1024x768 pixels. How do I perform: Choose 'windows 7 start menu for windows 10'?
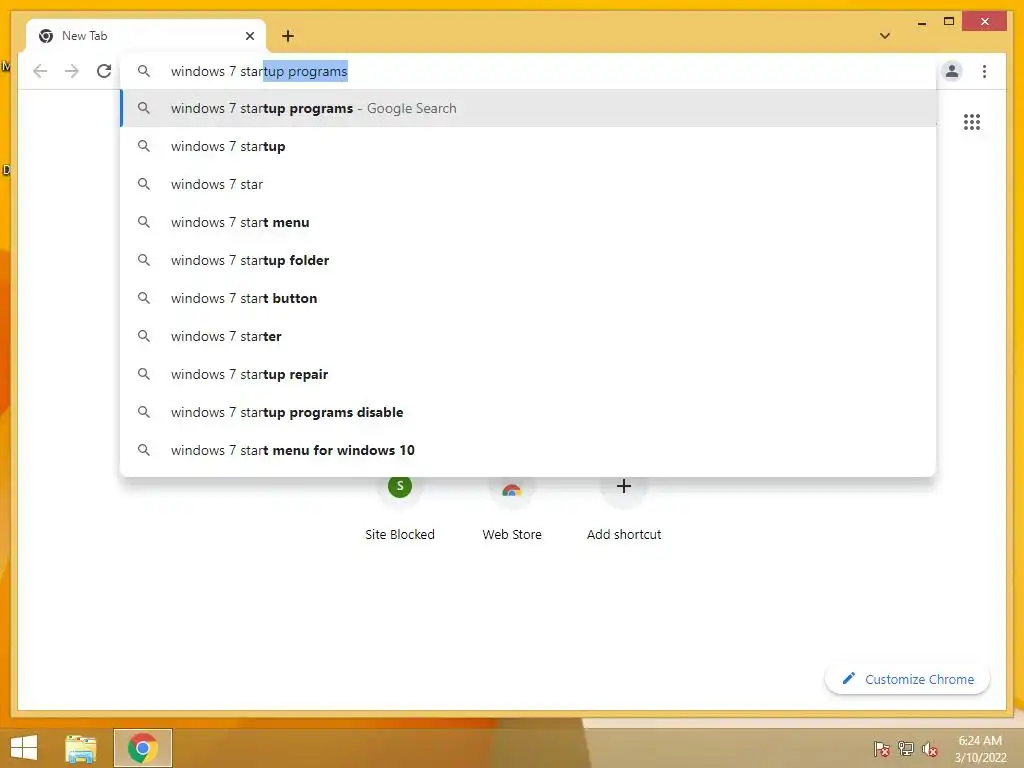[x=528, y=450]
